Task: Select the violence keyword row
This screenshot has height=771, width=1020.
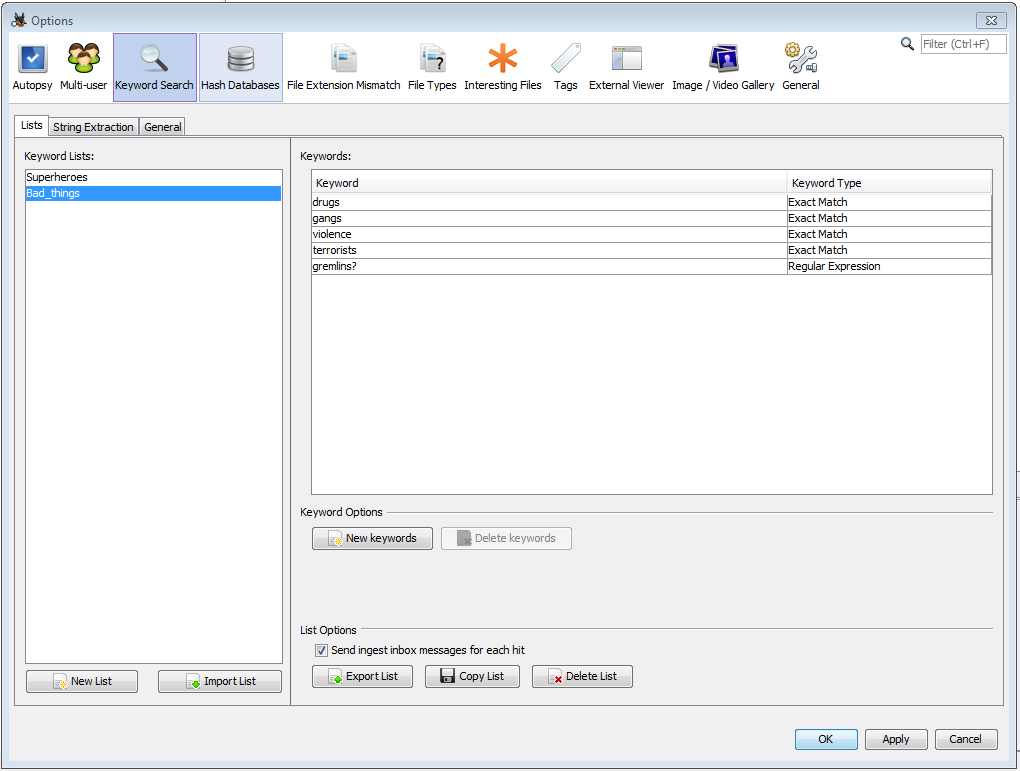Action: (652, 234)
